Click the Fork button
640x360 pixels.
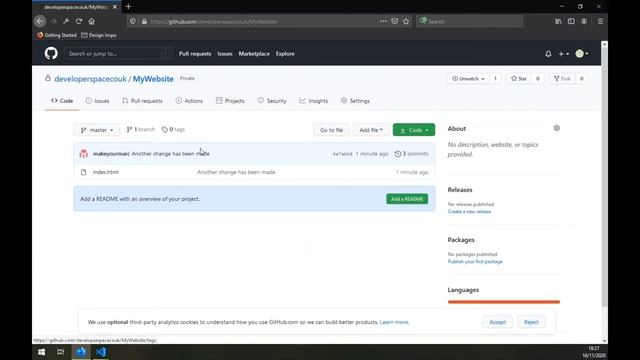tap(562, 78)
